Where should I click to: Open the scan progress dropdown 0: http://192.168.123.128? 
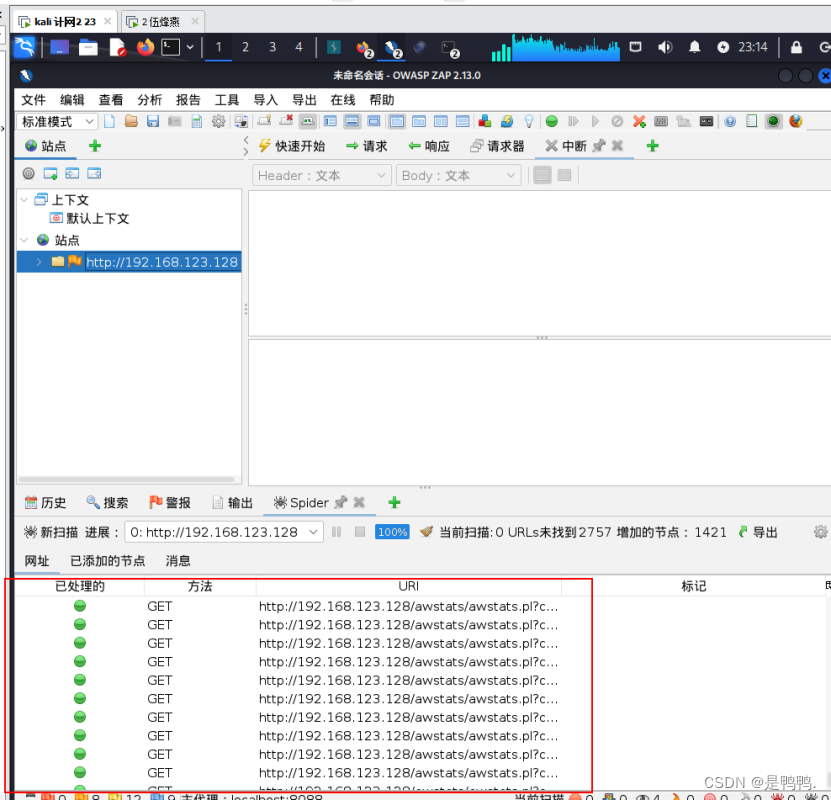click(x=224, y=531)
